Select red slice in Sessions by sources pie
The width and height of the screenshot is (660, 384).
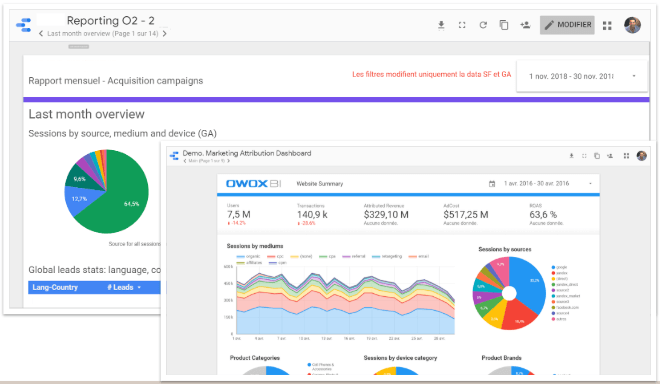coord(519,316)
